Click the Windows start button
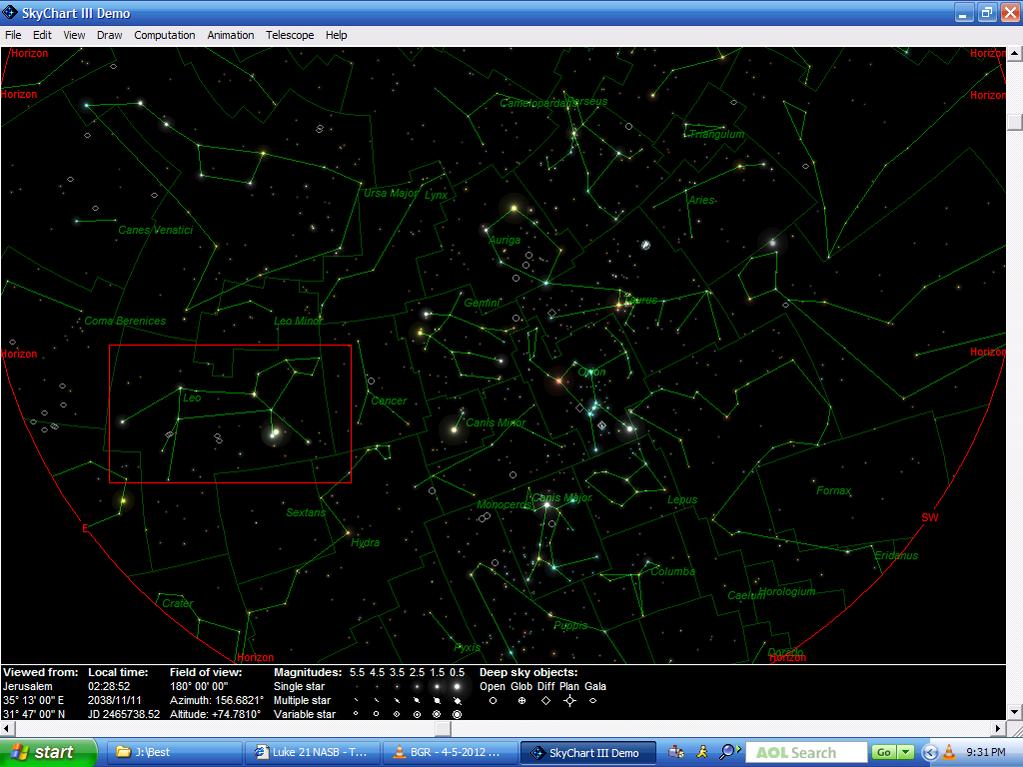The height and width of the screenshot is (767, 1023). coord(48,752)
